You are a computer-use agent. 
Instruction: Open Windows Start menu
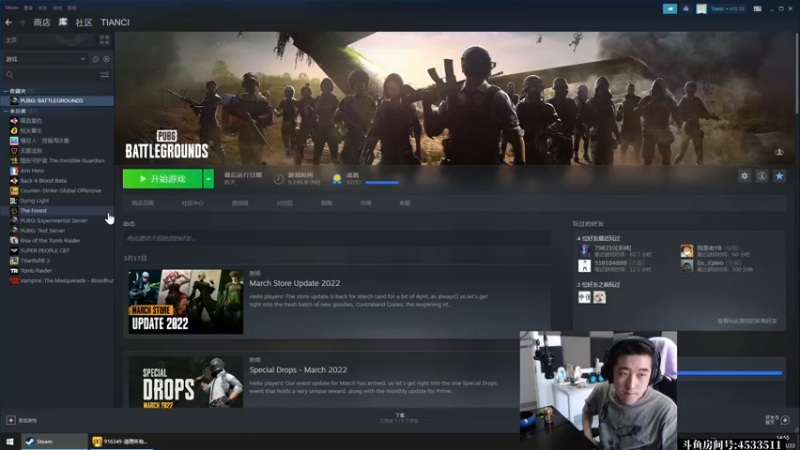[10, 441]
